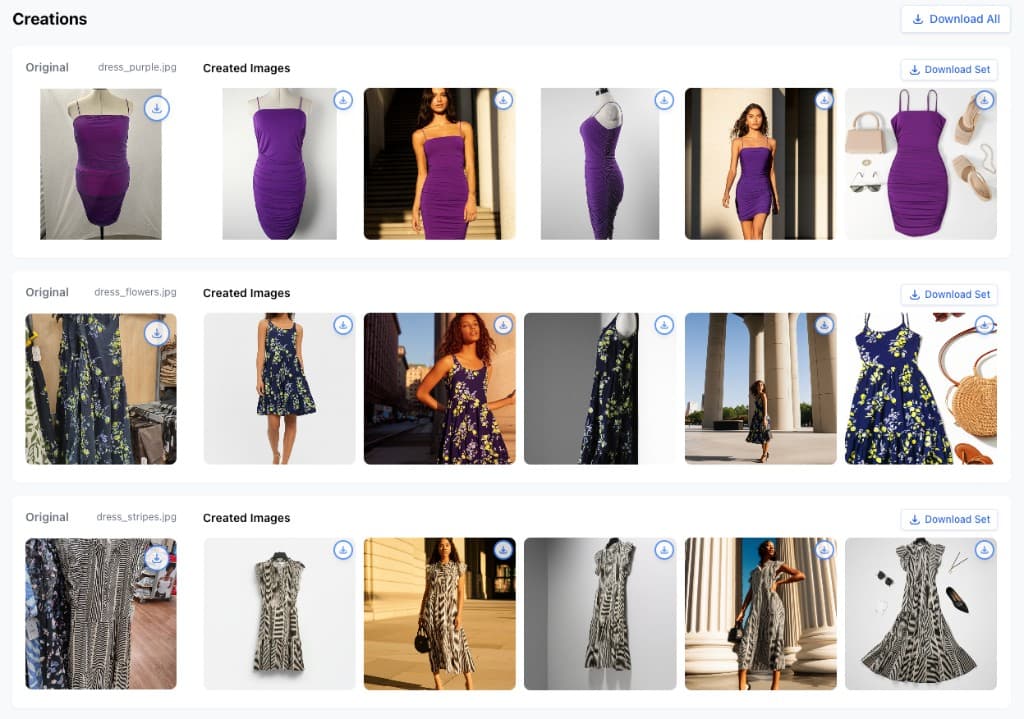Download the purple dress side-view mannequin image
Viewport: 1024px width, 719px height.
tap(664, 100)
